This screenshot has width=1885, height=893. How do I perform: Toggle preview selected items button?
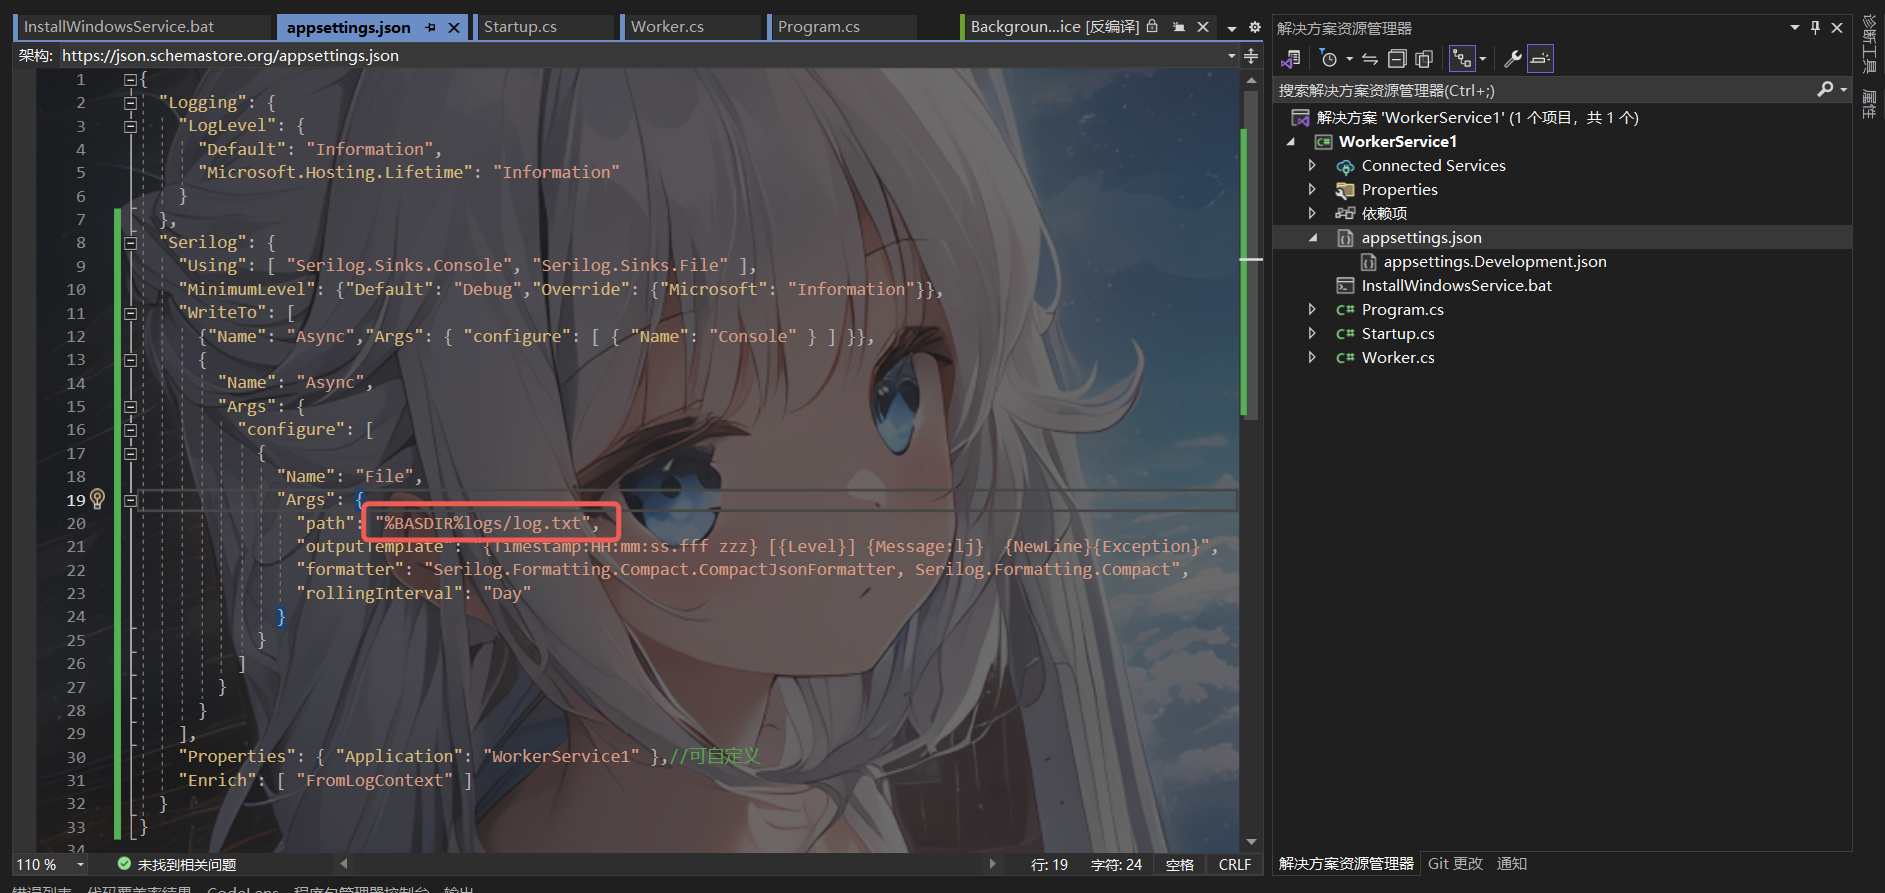tap(1540, 59)
